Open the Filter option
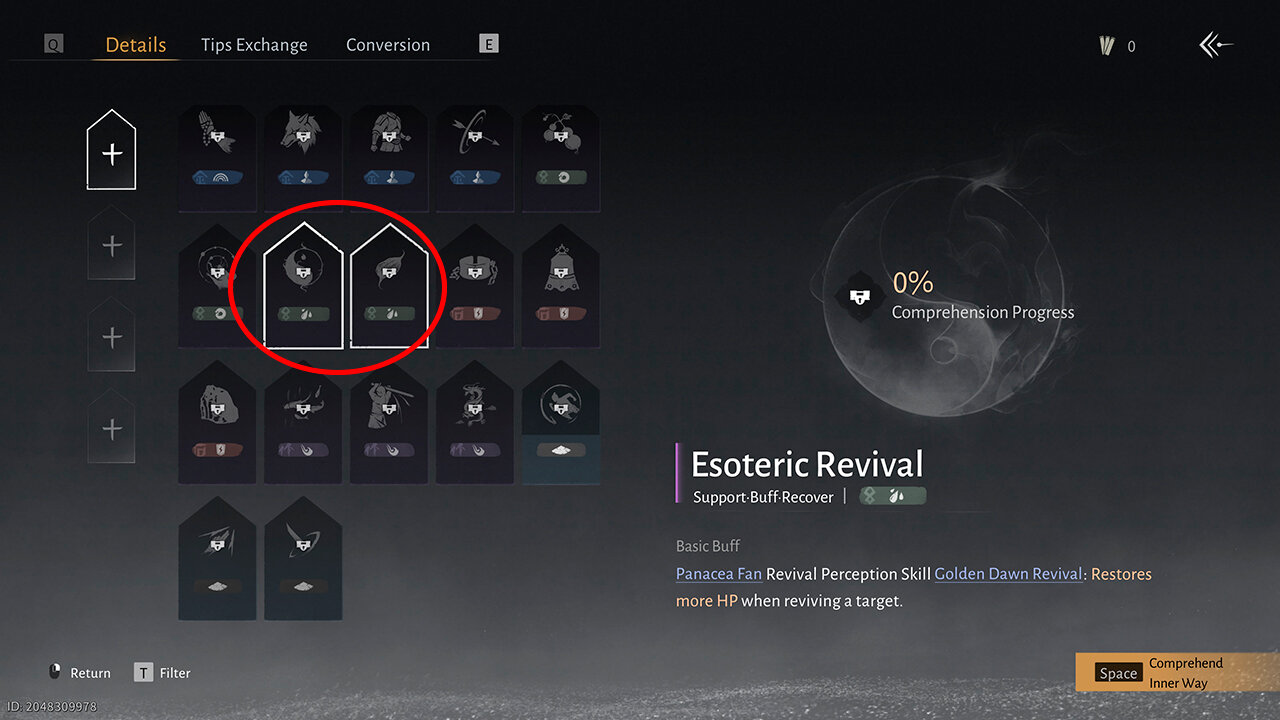The height and width of the screenshot is (720, 1280). coord(163,673)
